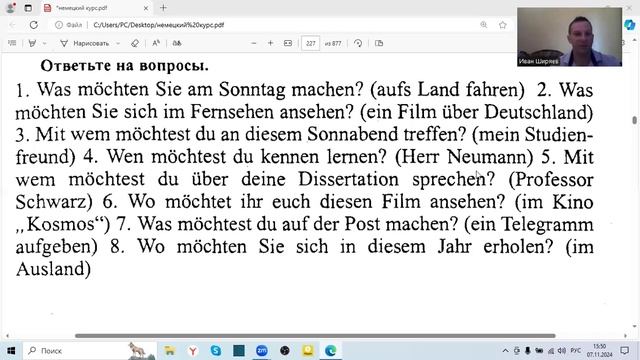Click the word Sonntag in question 1

point(252,90)
